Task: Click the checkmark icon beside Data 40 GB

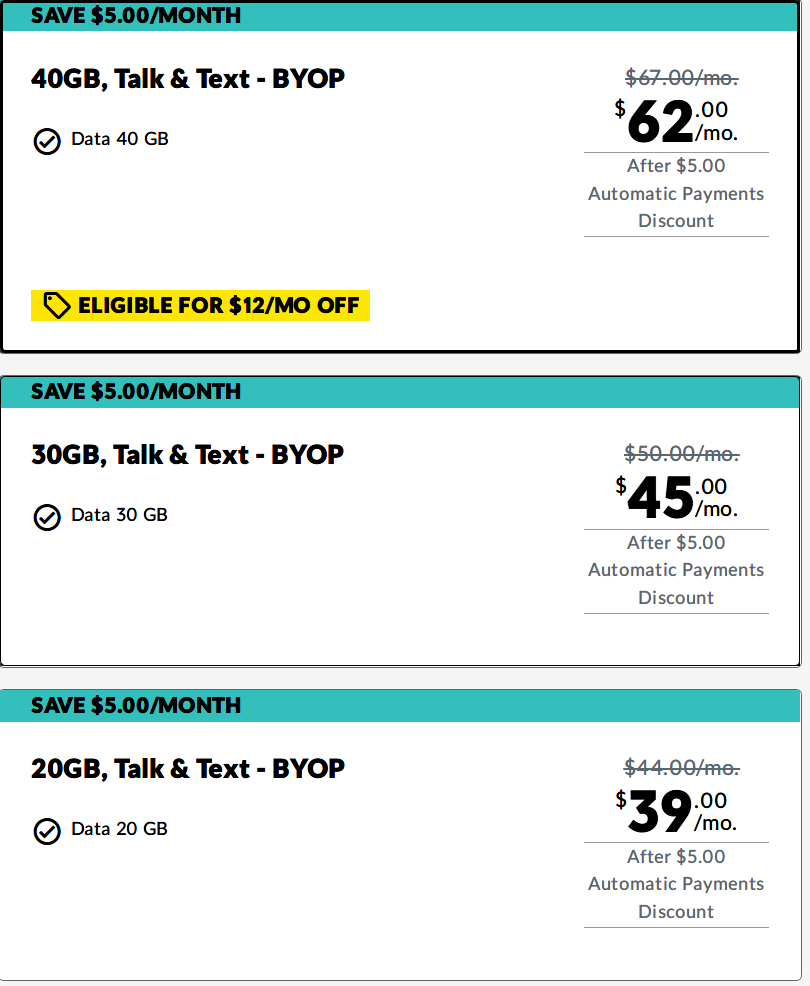Action: pyautogui.click(x=47, y=141)
